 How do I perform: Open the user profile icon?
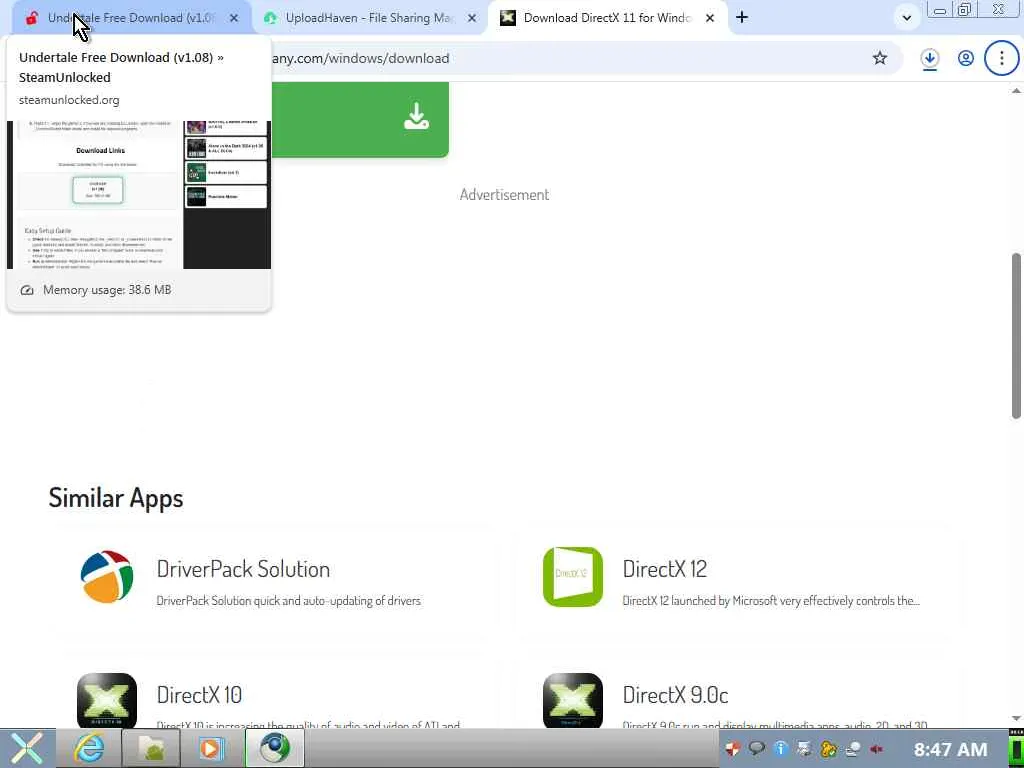coord(965,58)
